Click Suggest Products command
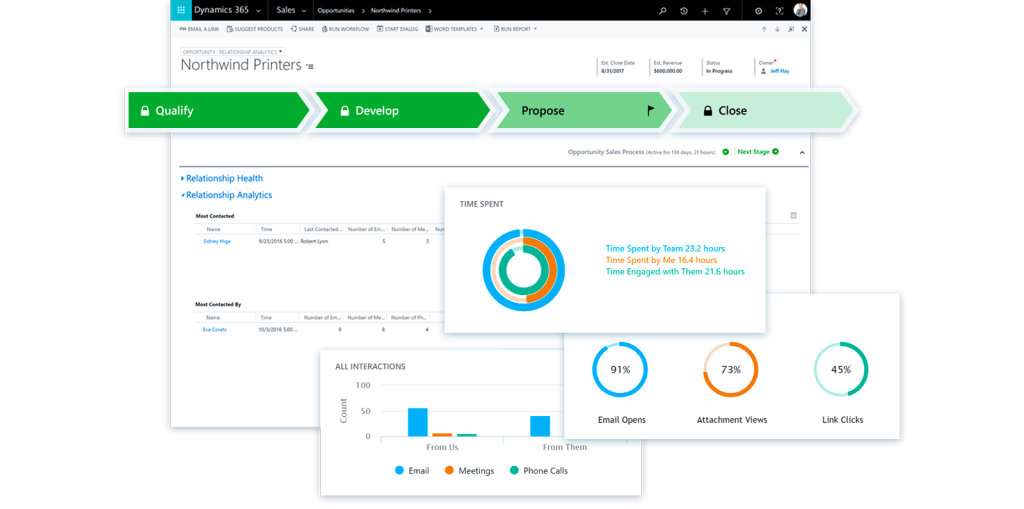The image size is (1024, 509). 255,29
